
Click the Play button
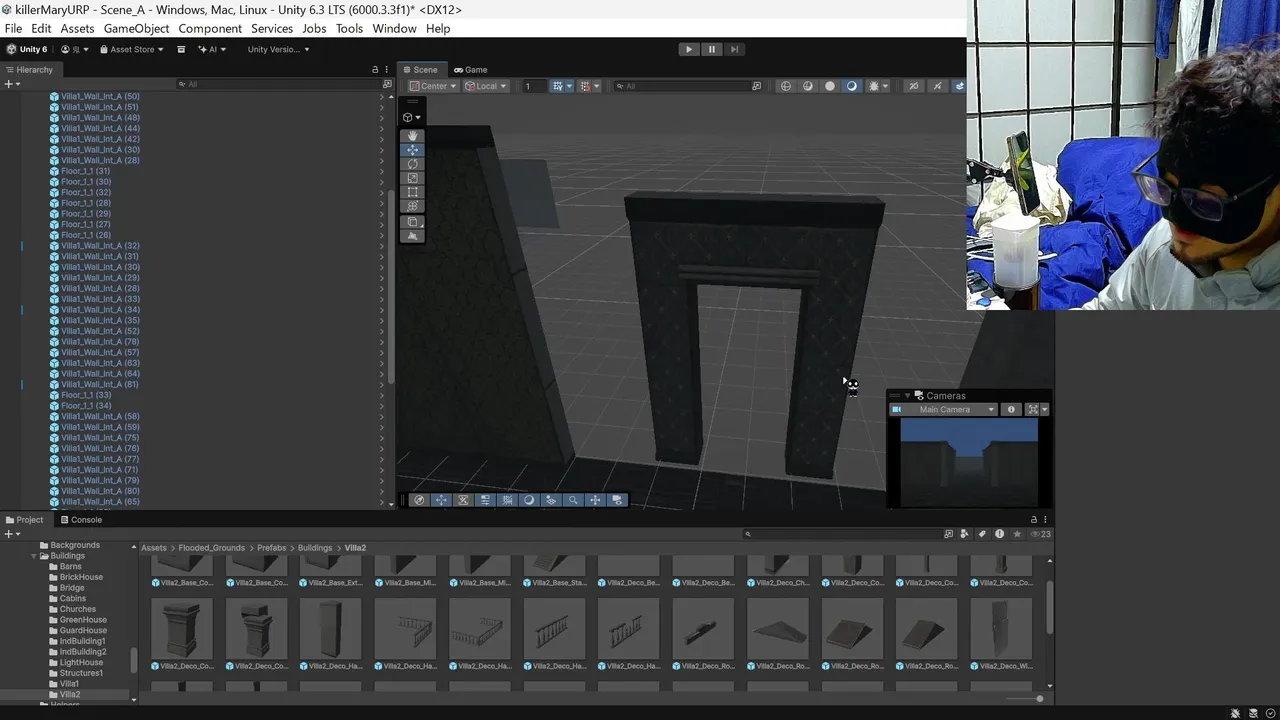pyautogui.click(x=688, y=49)
